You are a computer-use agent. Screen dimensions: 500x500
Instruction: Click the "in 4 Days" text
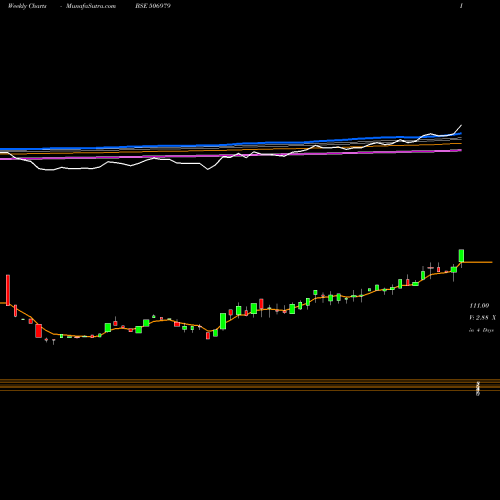pyautogui.click(x=481, y=330)
